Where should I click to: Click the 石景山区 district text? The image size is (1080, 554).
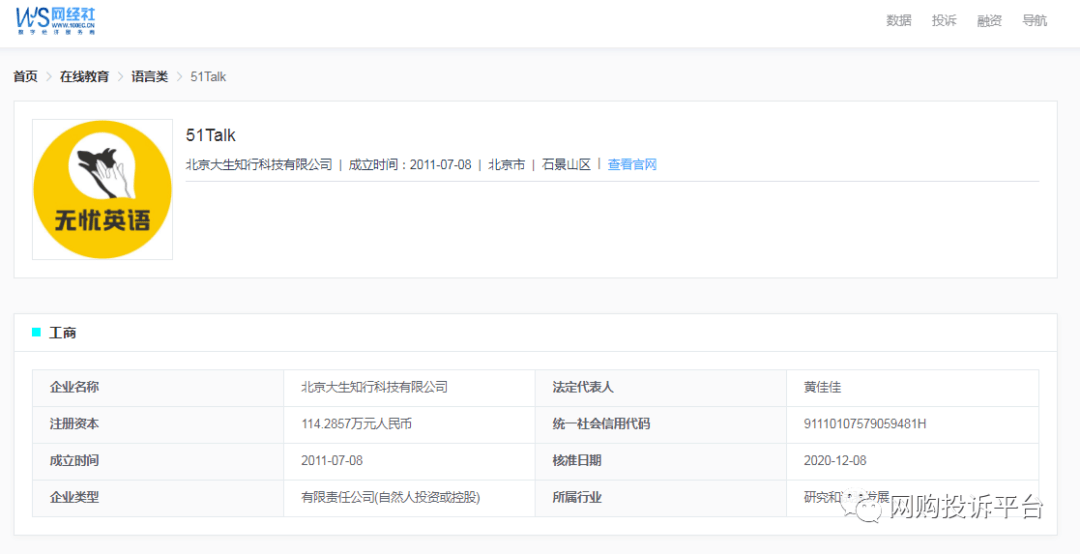tap(567, 164)
